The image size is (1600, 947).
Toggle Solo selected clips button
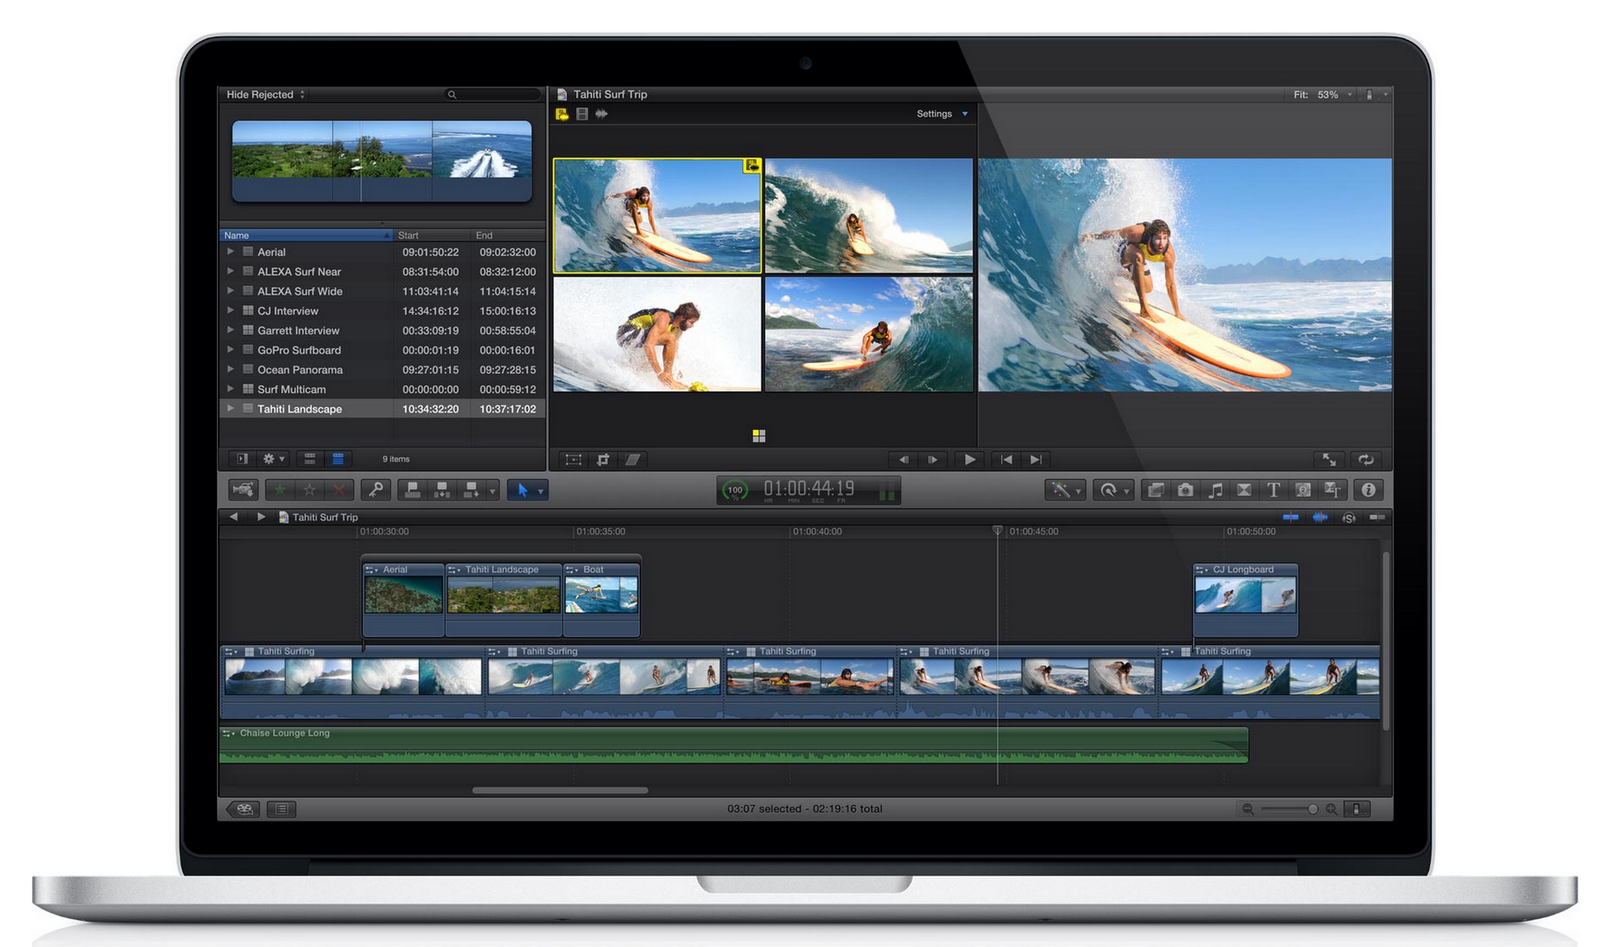1349,517
